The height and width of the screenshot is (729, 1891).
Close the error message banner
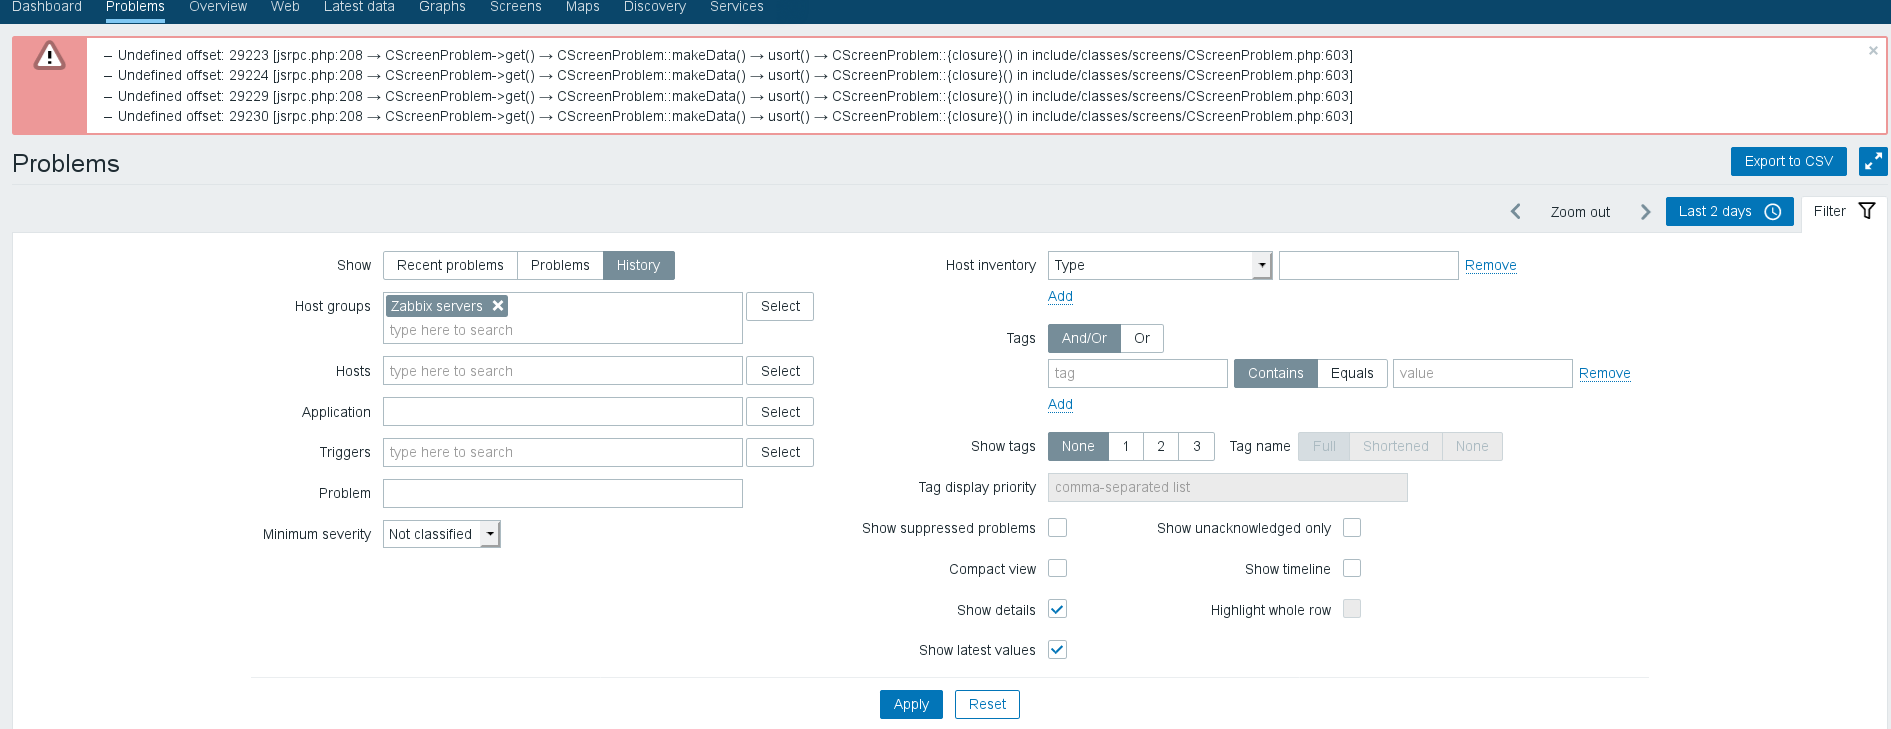coord(1873,51)
